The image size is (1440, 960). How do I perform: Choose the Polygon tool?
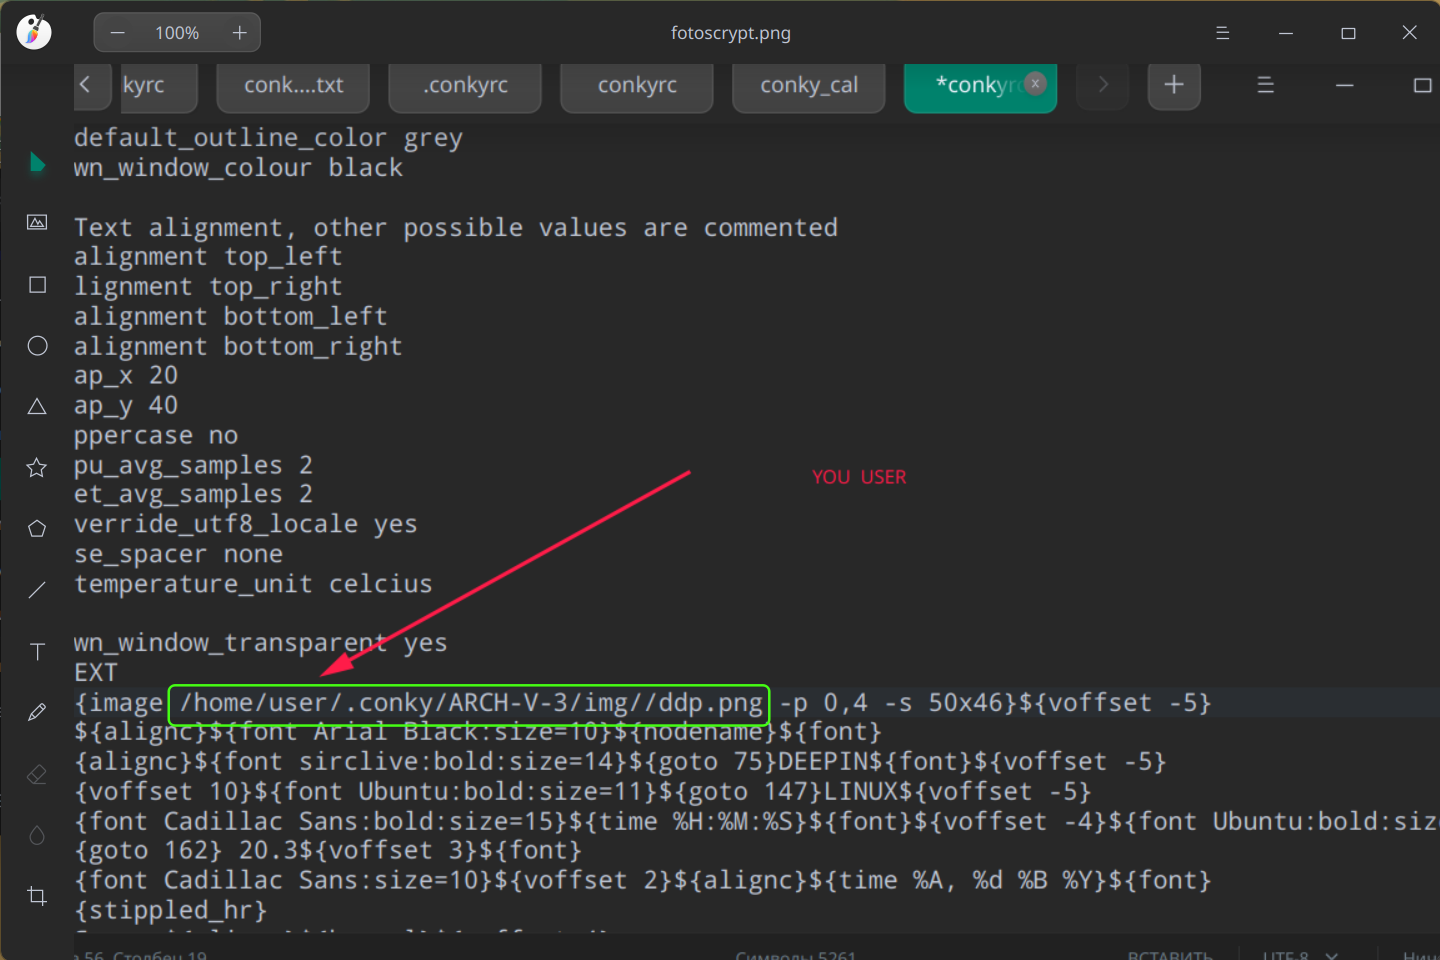[x=37, y=528]
